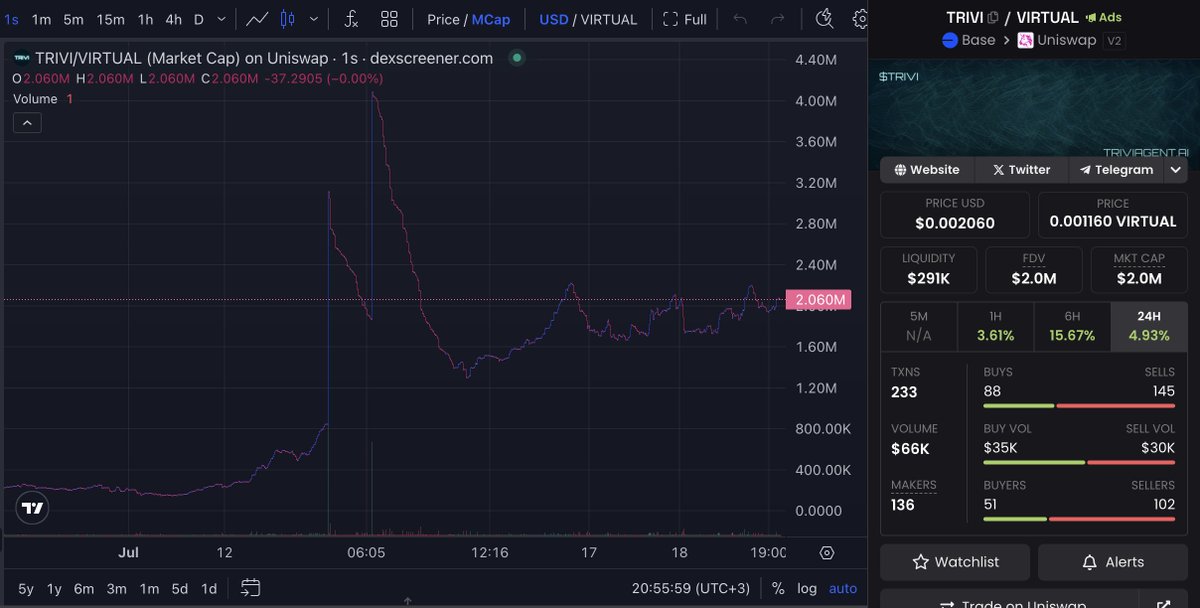Select the 24H stats tab
This screenshot has height=608, width=1200.
[x=1149, y=326]
